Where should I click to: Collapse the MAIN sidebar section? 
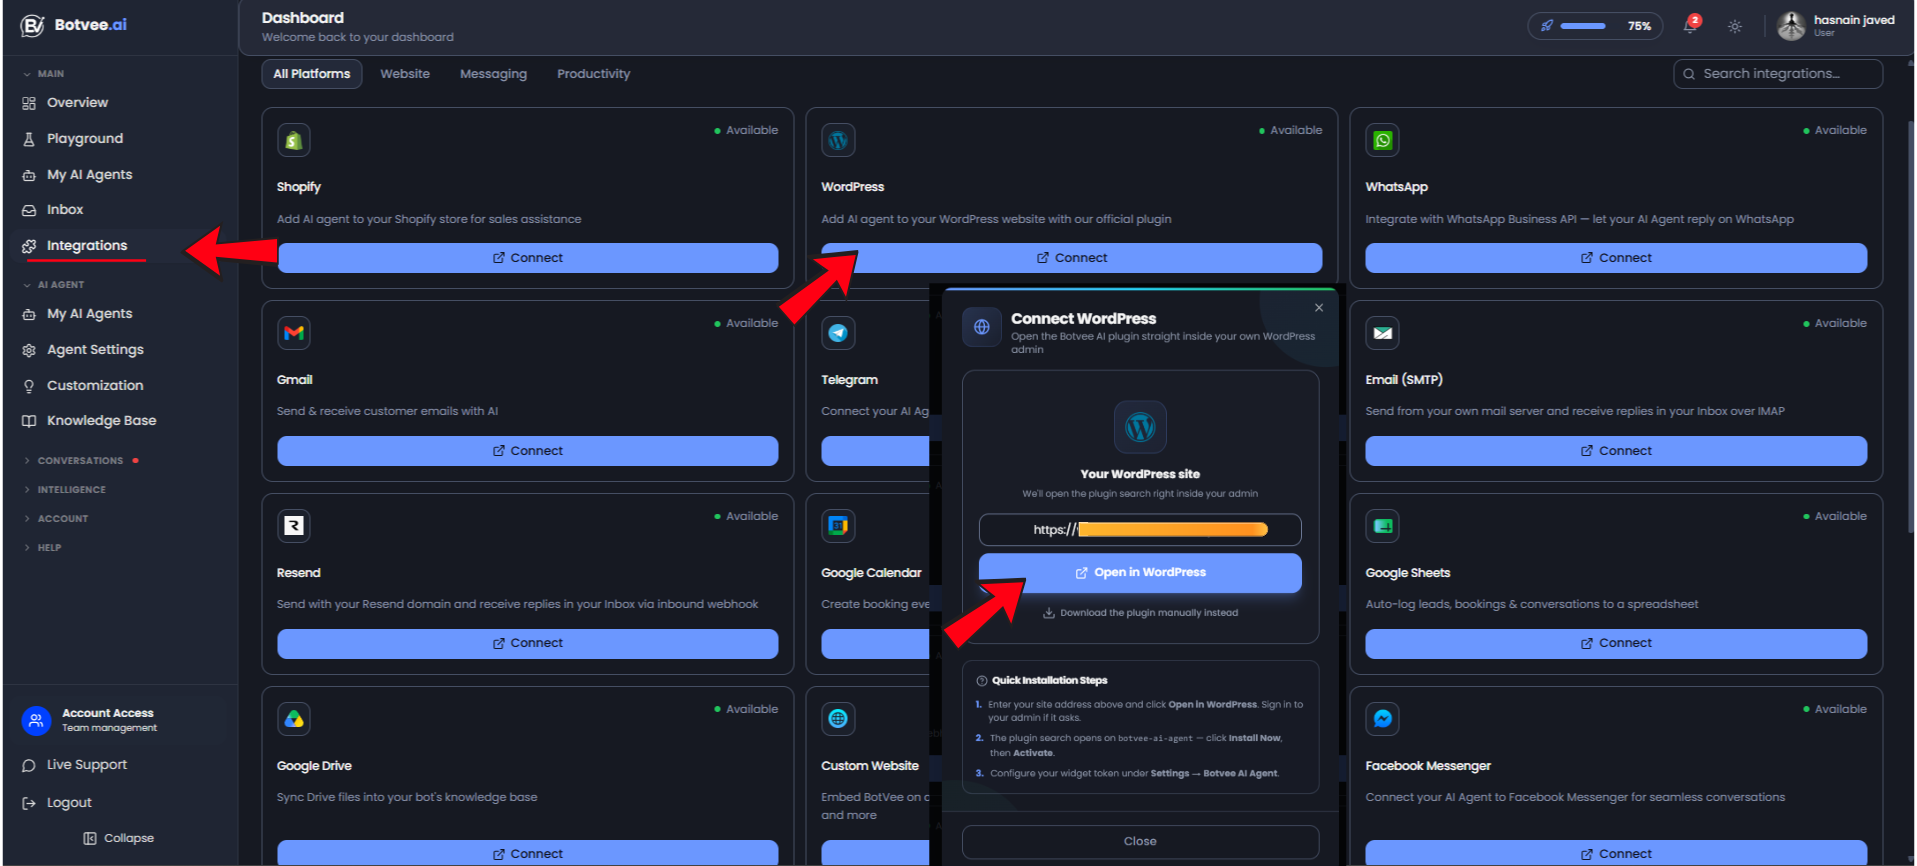coord(44,74)
